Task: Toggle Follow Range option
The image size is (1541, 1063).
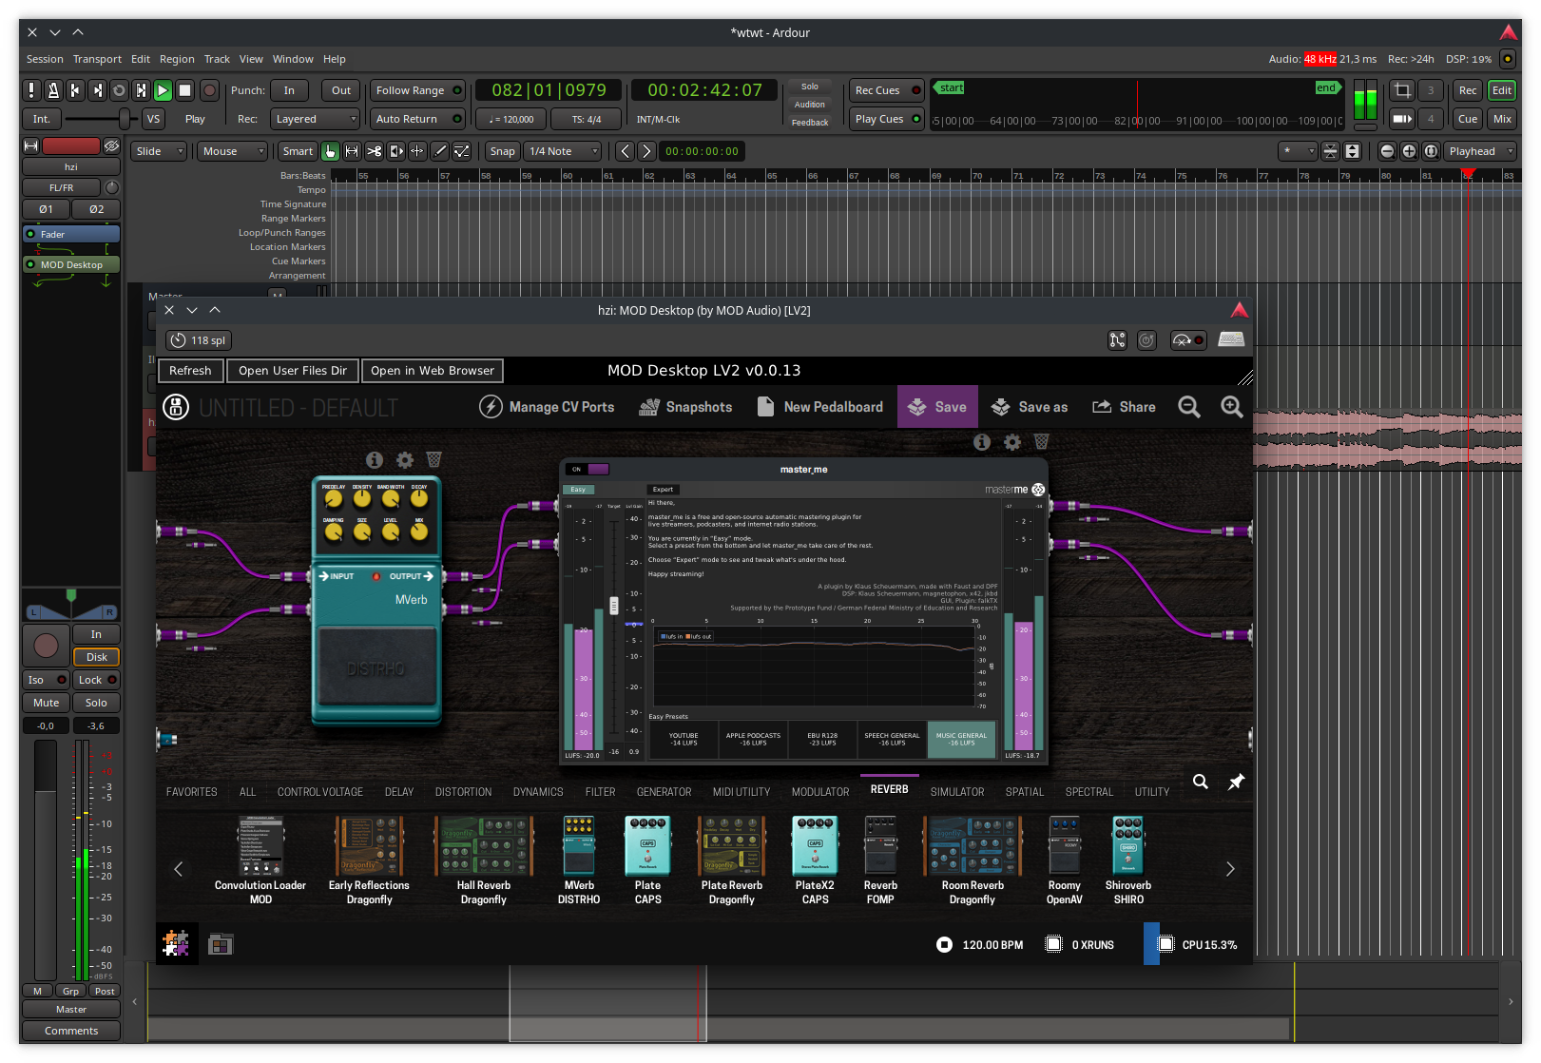Action: tap(417, 90)
